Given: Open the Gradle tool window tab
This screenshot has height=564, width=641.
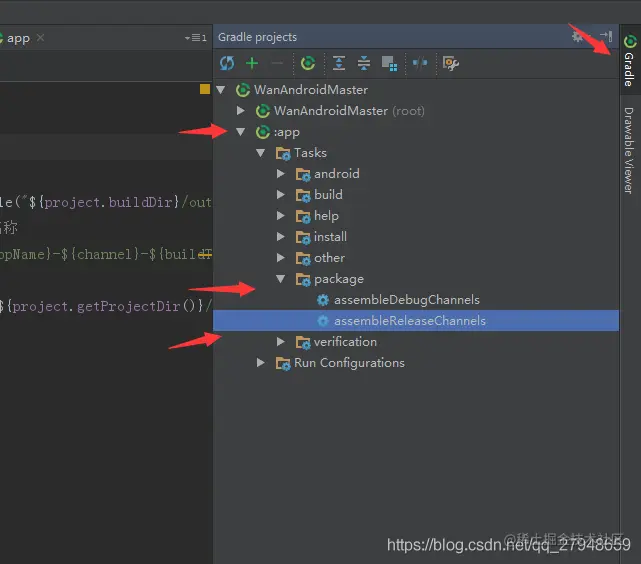Looking at the screenshot, I should click(630, 60).
